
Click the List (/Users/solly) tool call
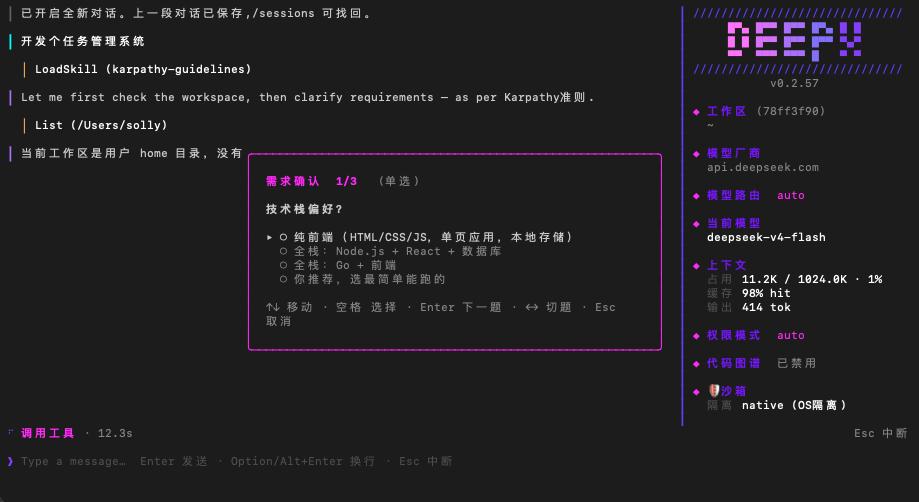point(101,125)
